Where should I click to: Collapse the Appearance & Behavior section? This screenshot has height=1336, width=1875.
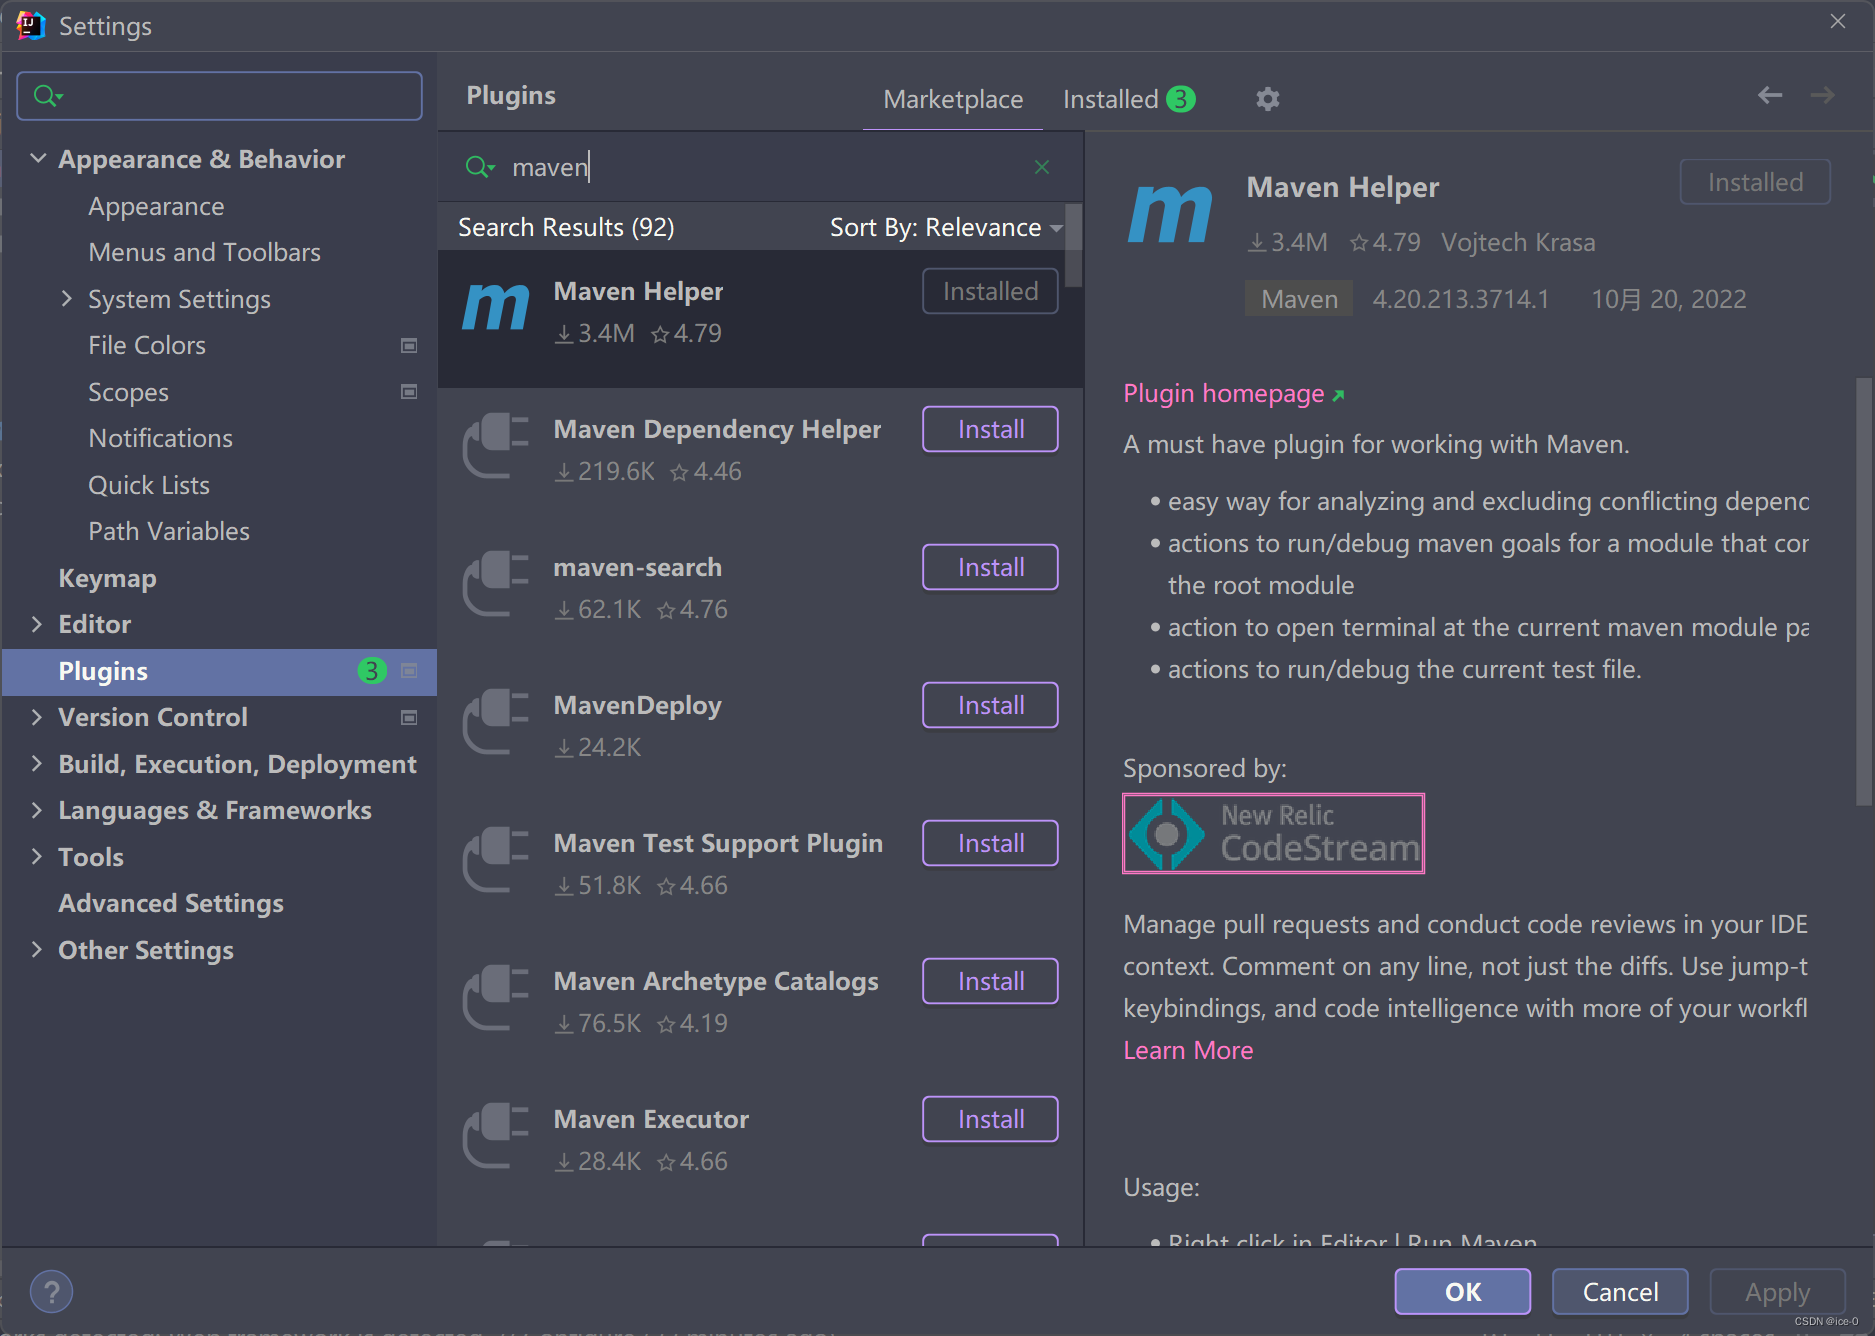click(x=38, y=159)
